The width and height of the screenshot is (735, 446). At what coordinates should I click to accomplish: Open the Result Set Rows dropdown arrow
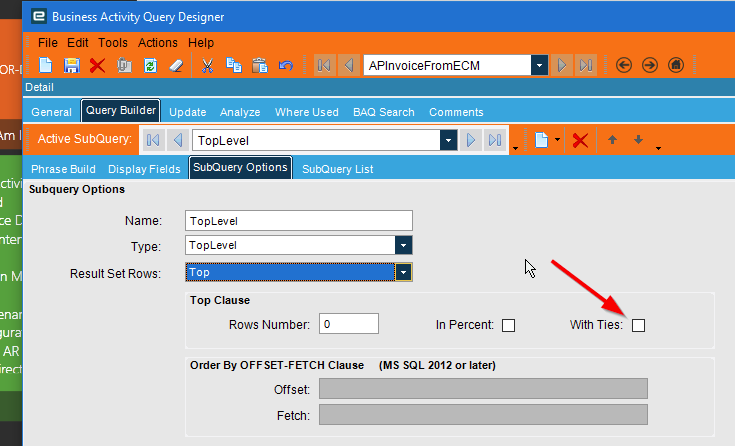404,272
